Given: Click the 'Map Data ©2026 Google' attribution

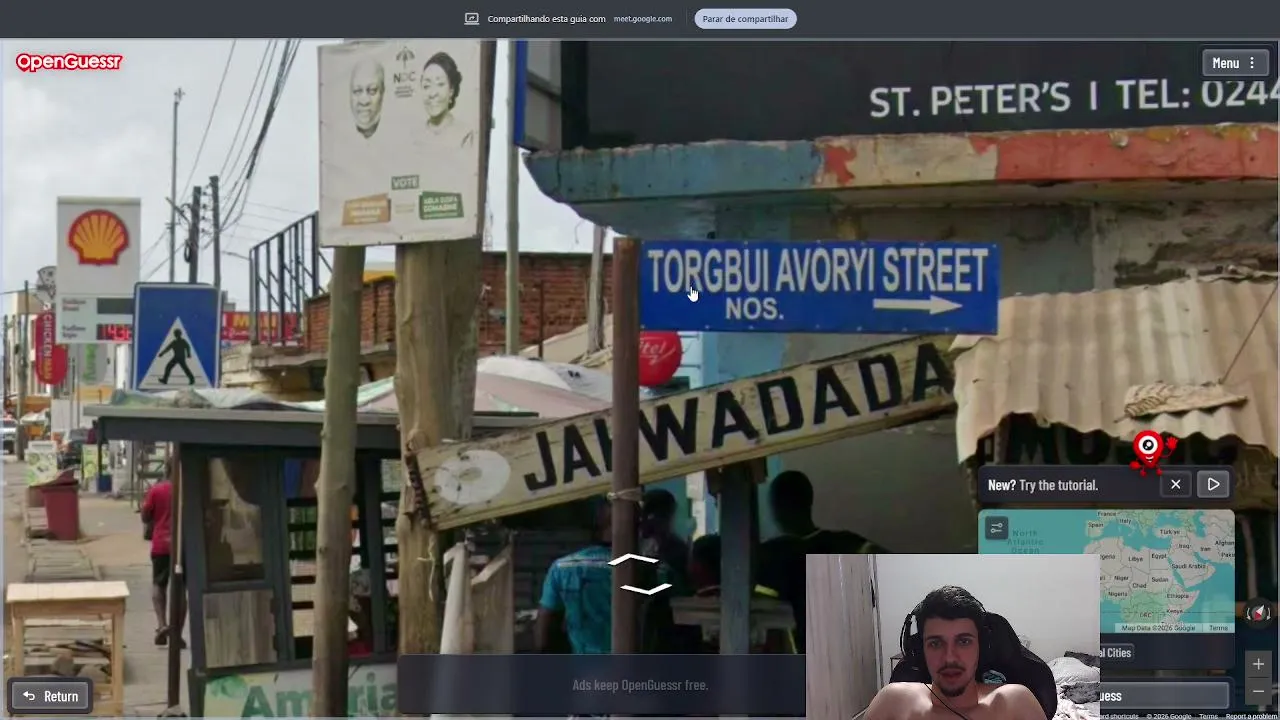Looking at the screenshot, I should [1158, 628].
